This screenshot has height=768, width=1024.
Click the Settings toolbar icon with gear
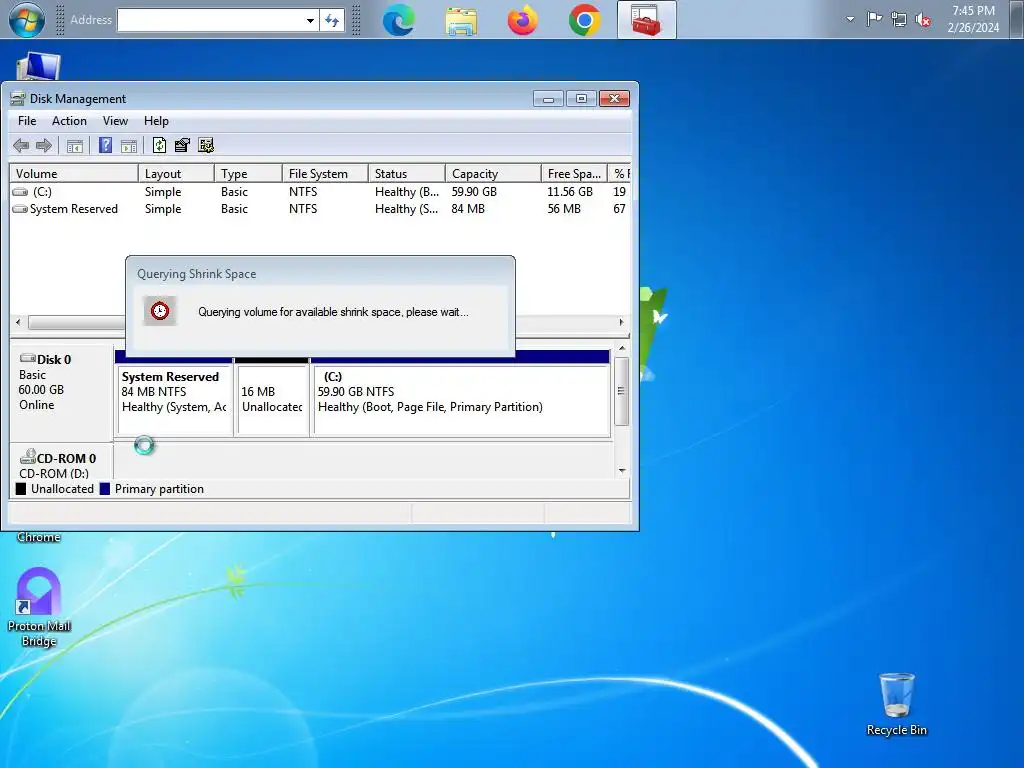click(x=206, y=146)
